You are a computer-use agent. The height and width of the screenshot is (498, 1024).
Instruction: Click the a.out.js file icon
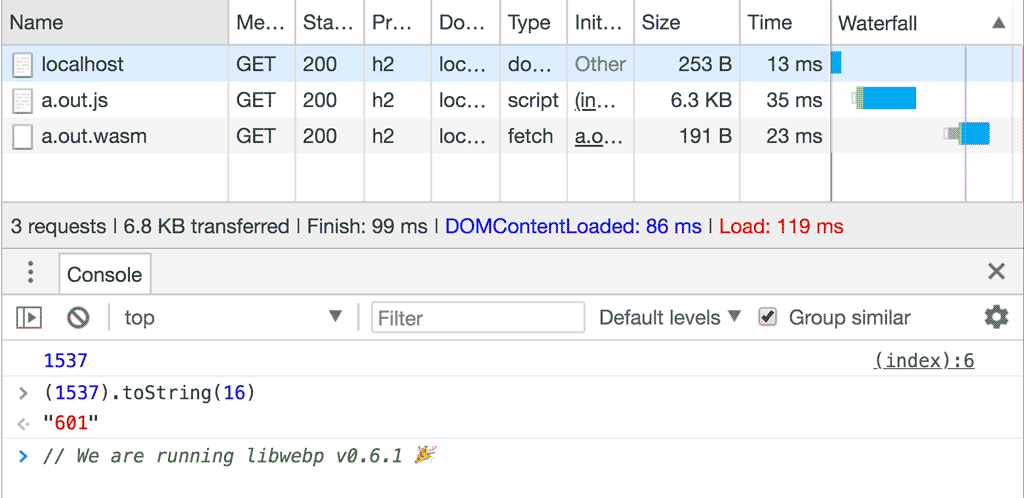pos(22,100)
